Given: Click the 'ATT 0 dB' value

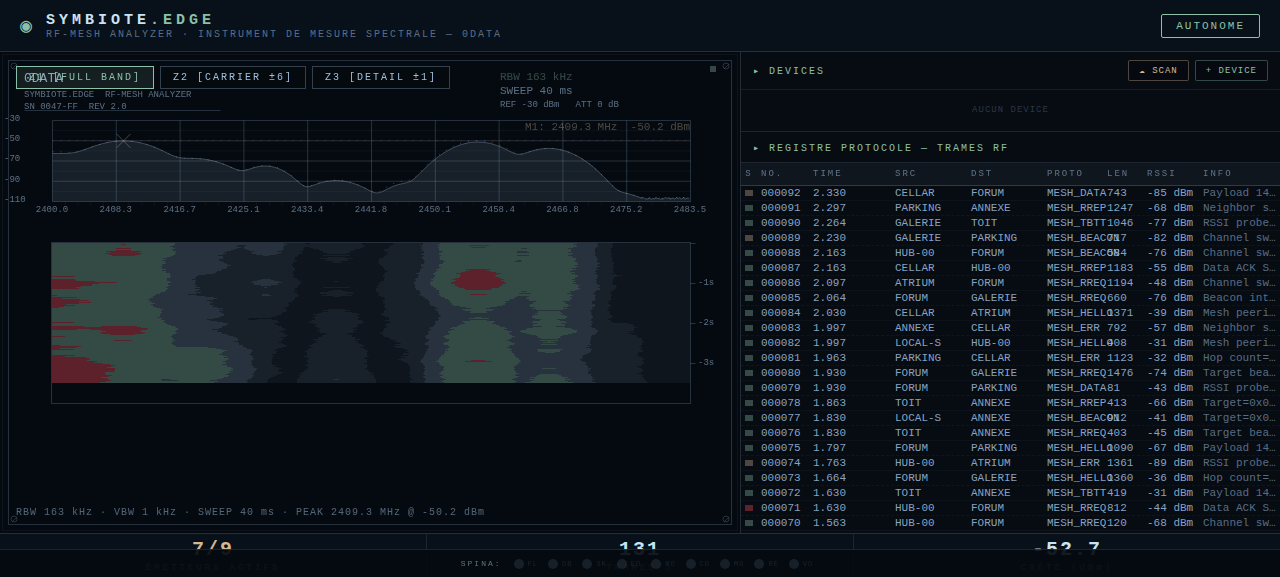Looking at the screenshot, I should pyautogui.click(x=596, y=104).
